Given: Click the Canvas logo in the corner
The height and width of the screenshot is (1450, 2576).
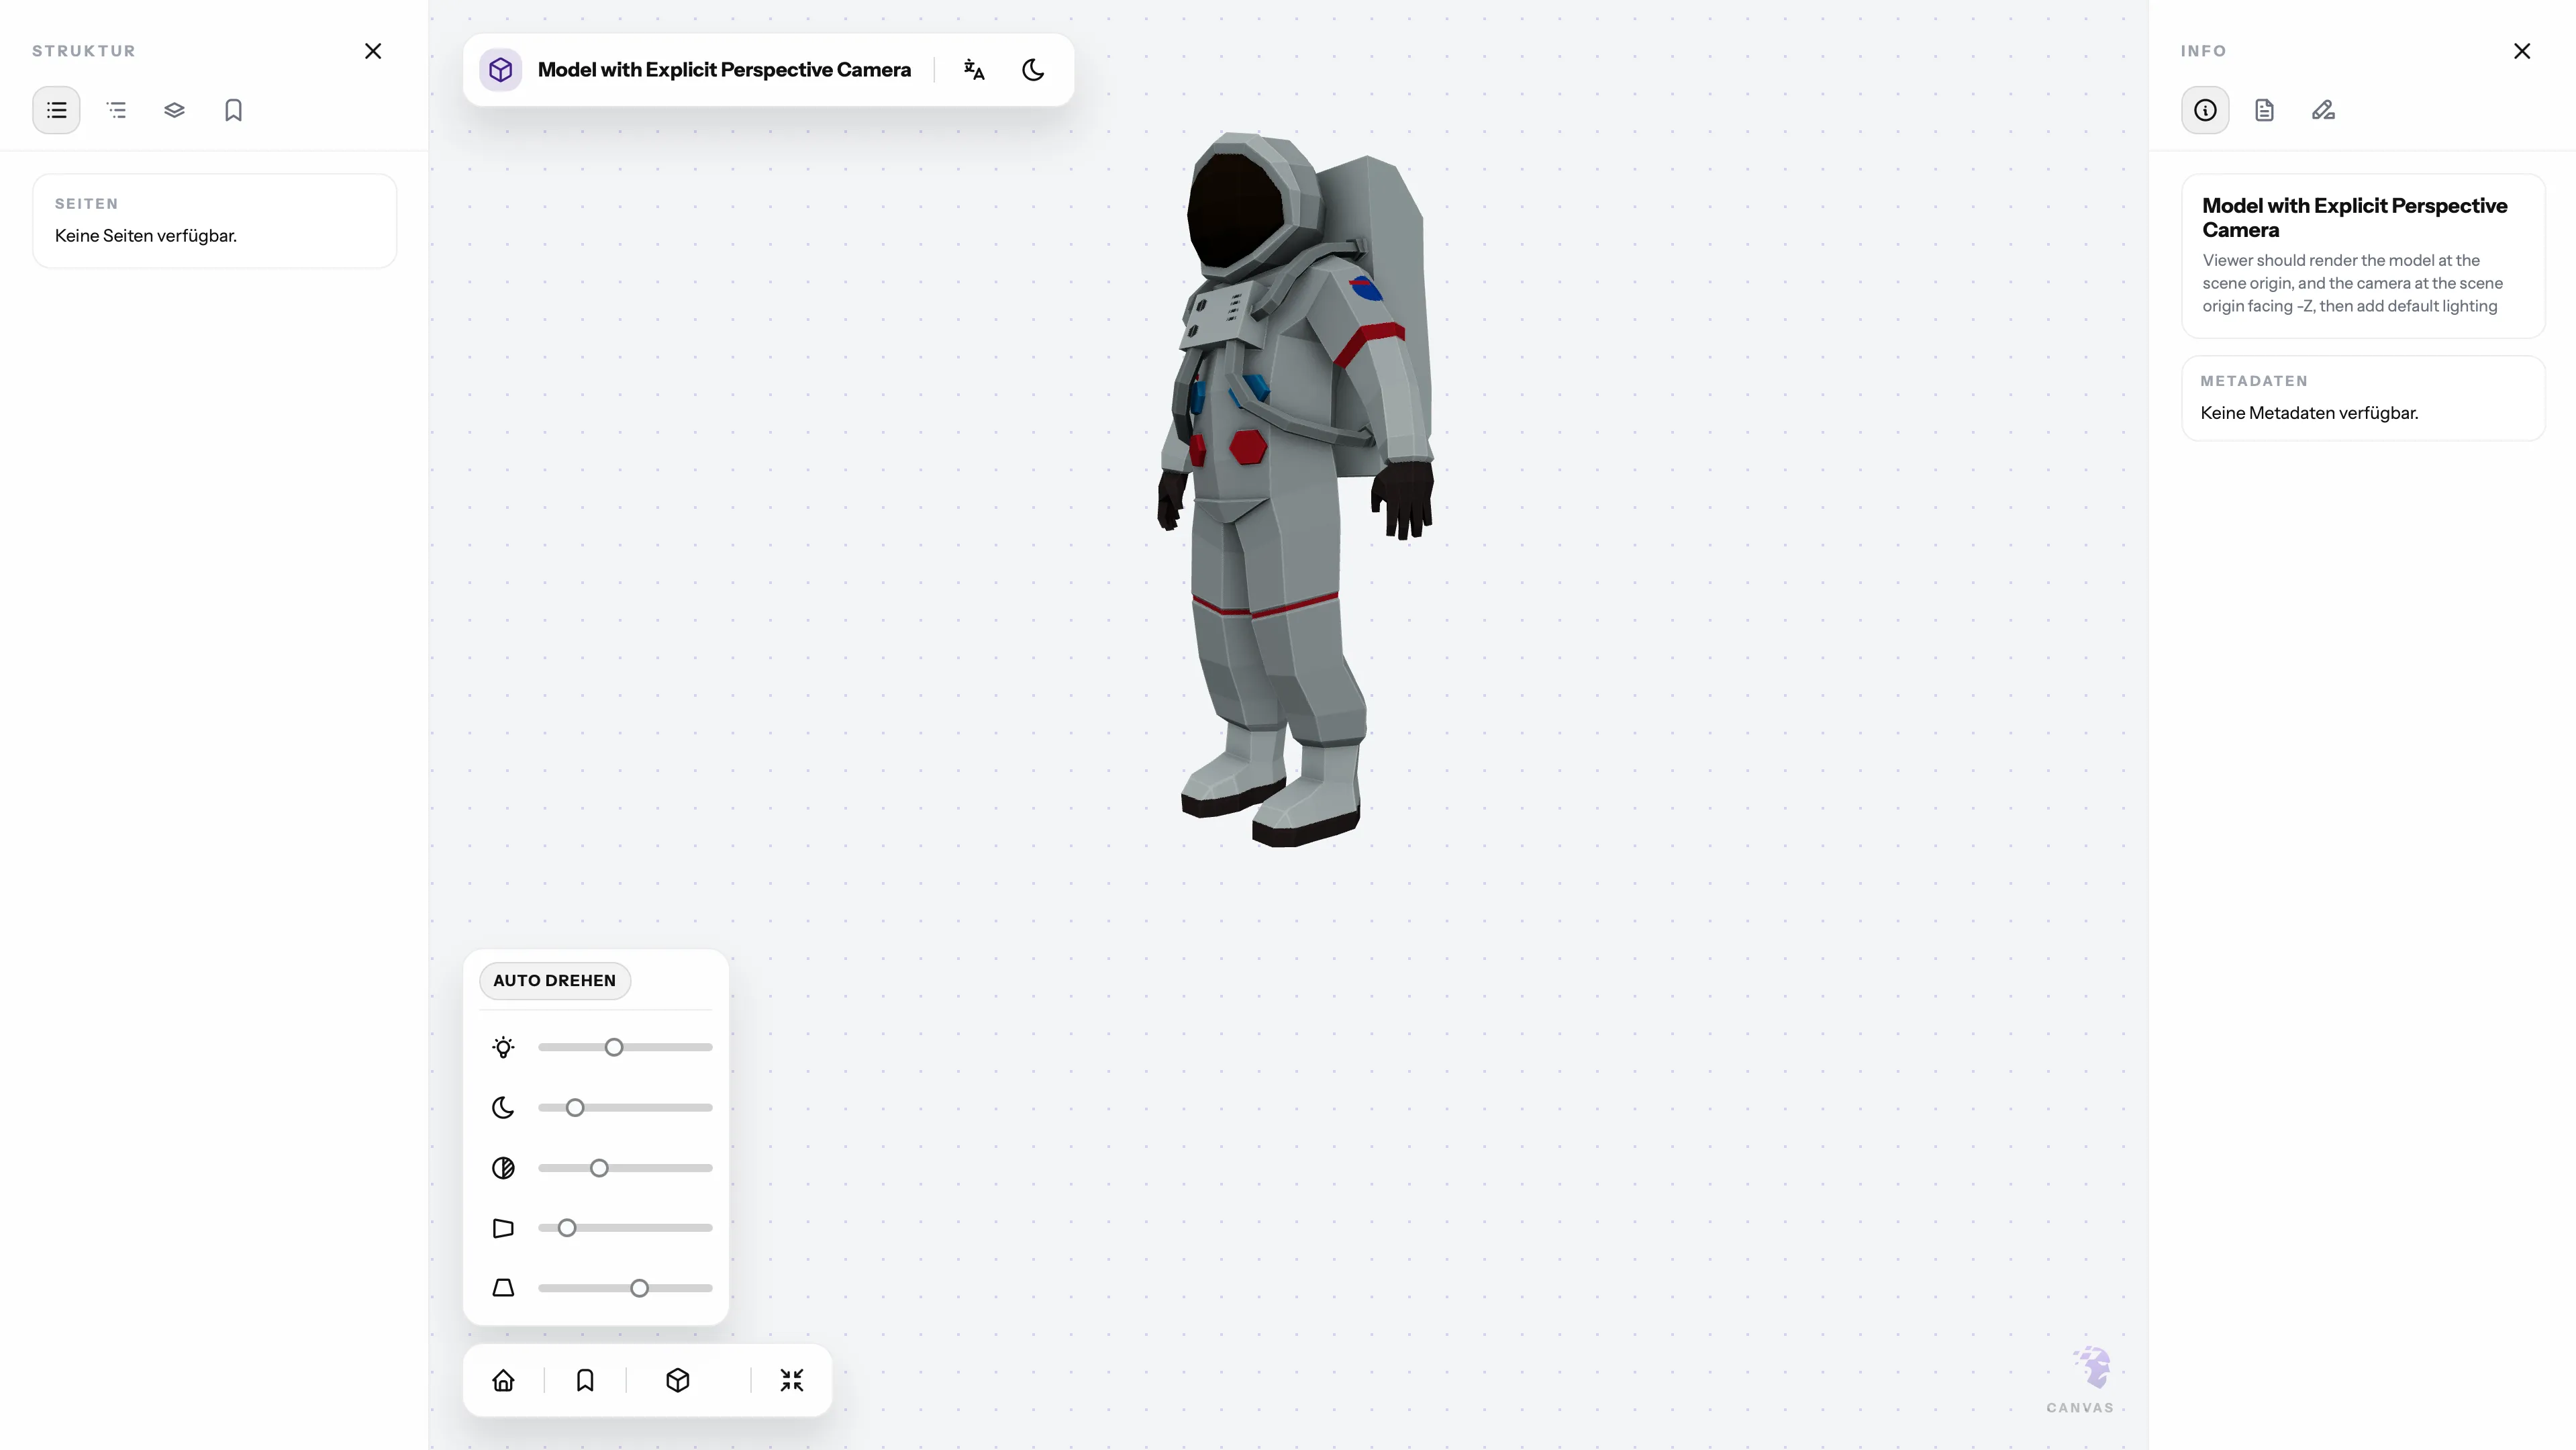Looking at the screenshot, I should pos(2080,1380).
